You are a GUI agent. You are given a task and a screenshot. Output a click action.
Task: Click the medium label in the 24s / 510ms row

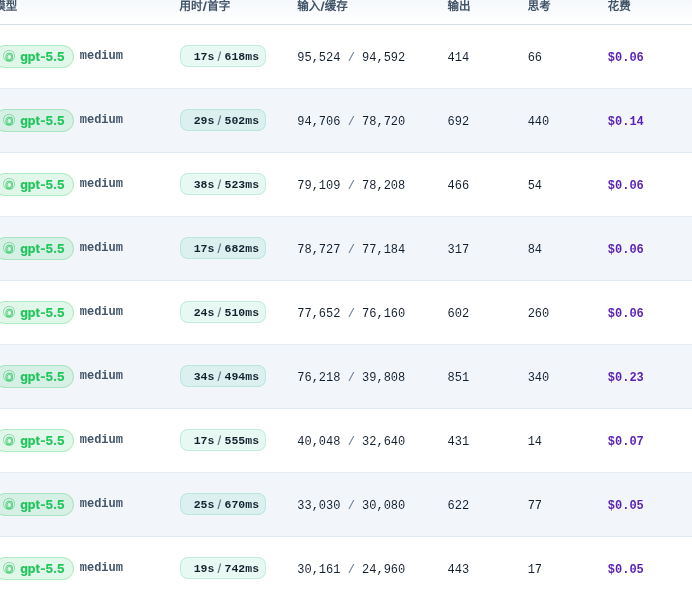101,311
